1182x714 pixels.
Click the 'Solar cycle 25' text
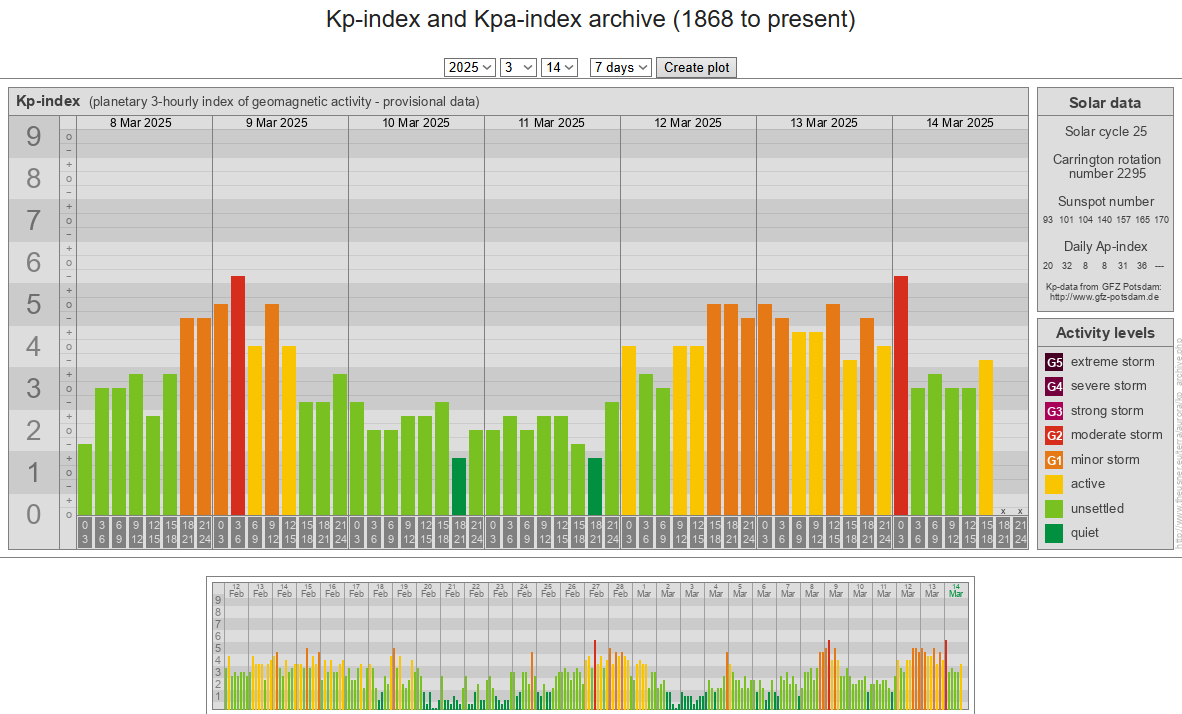(1106, 131)
